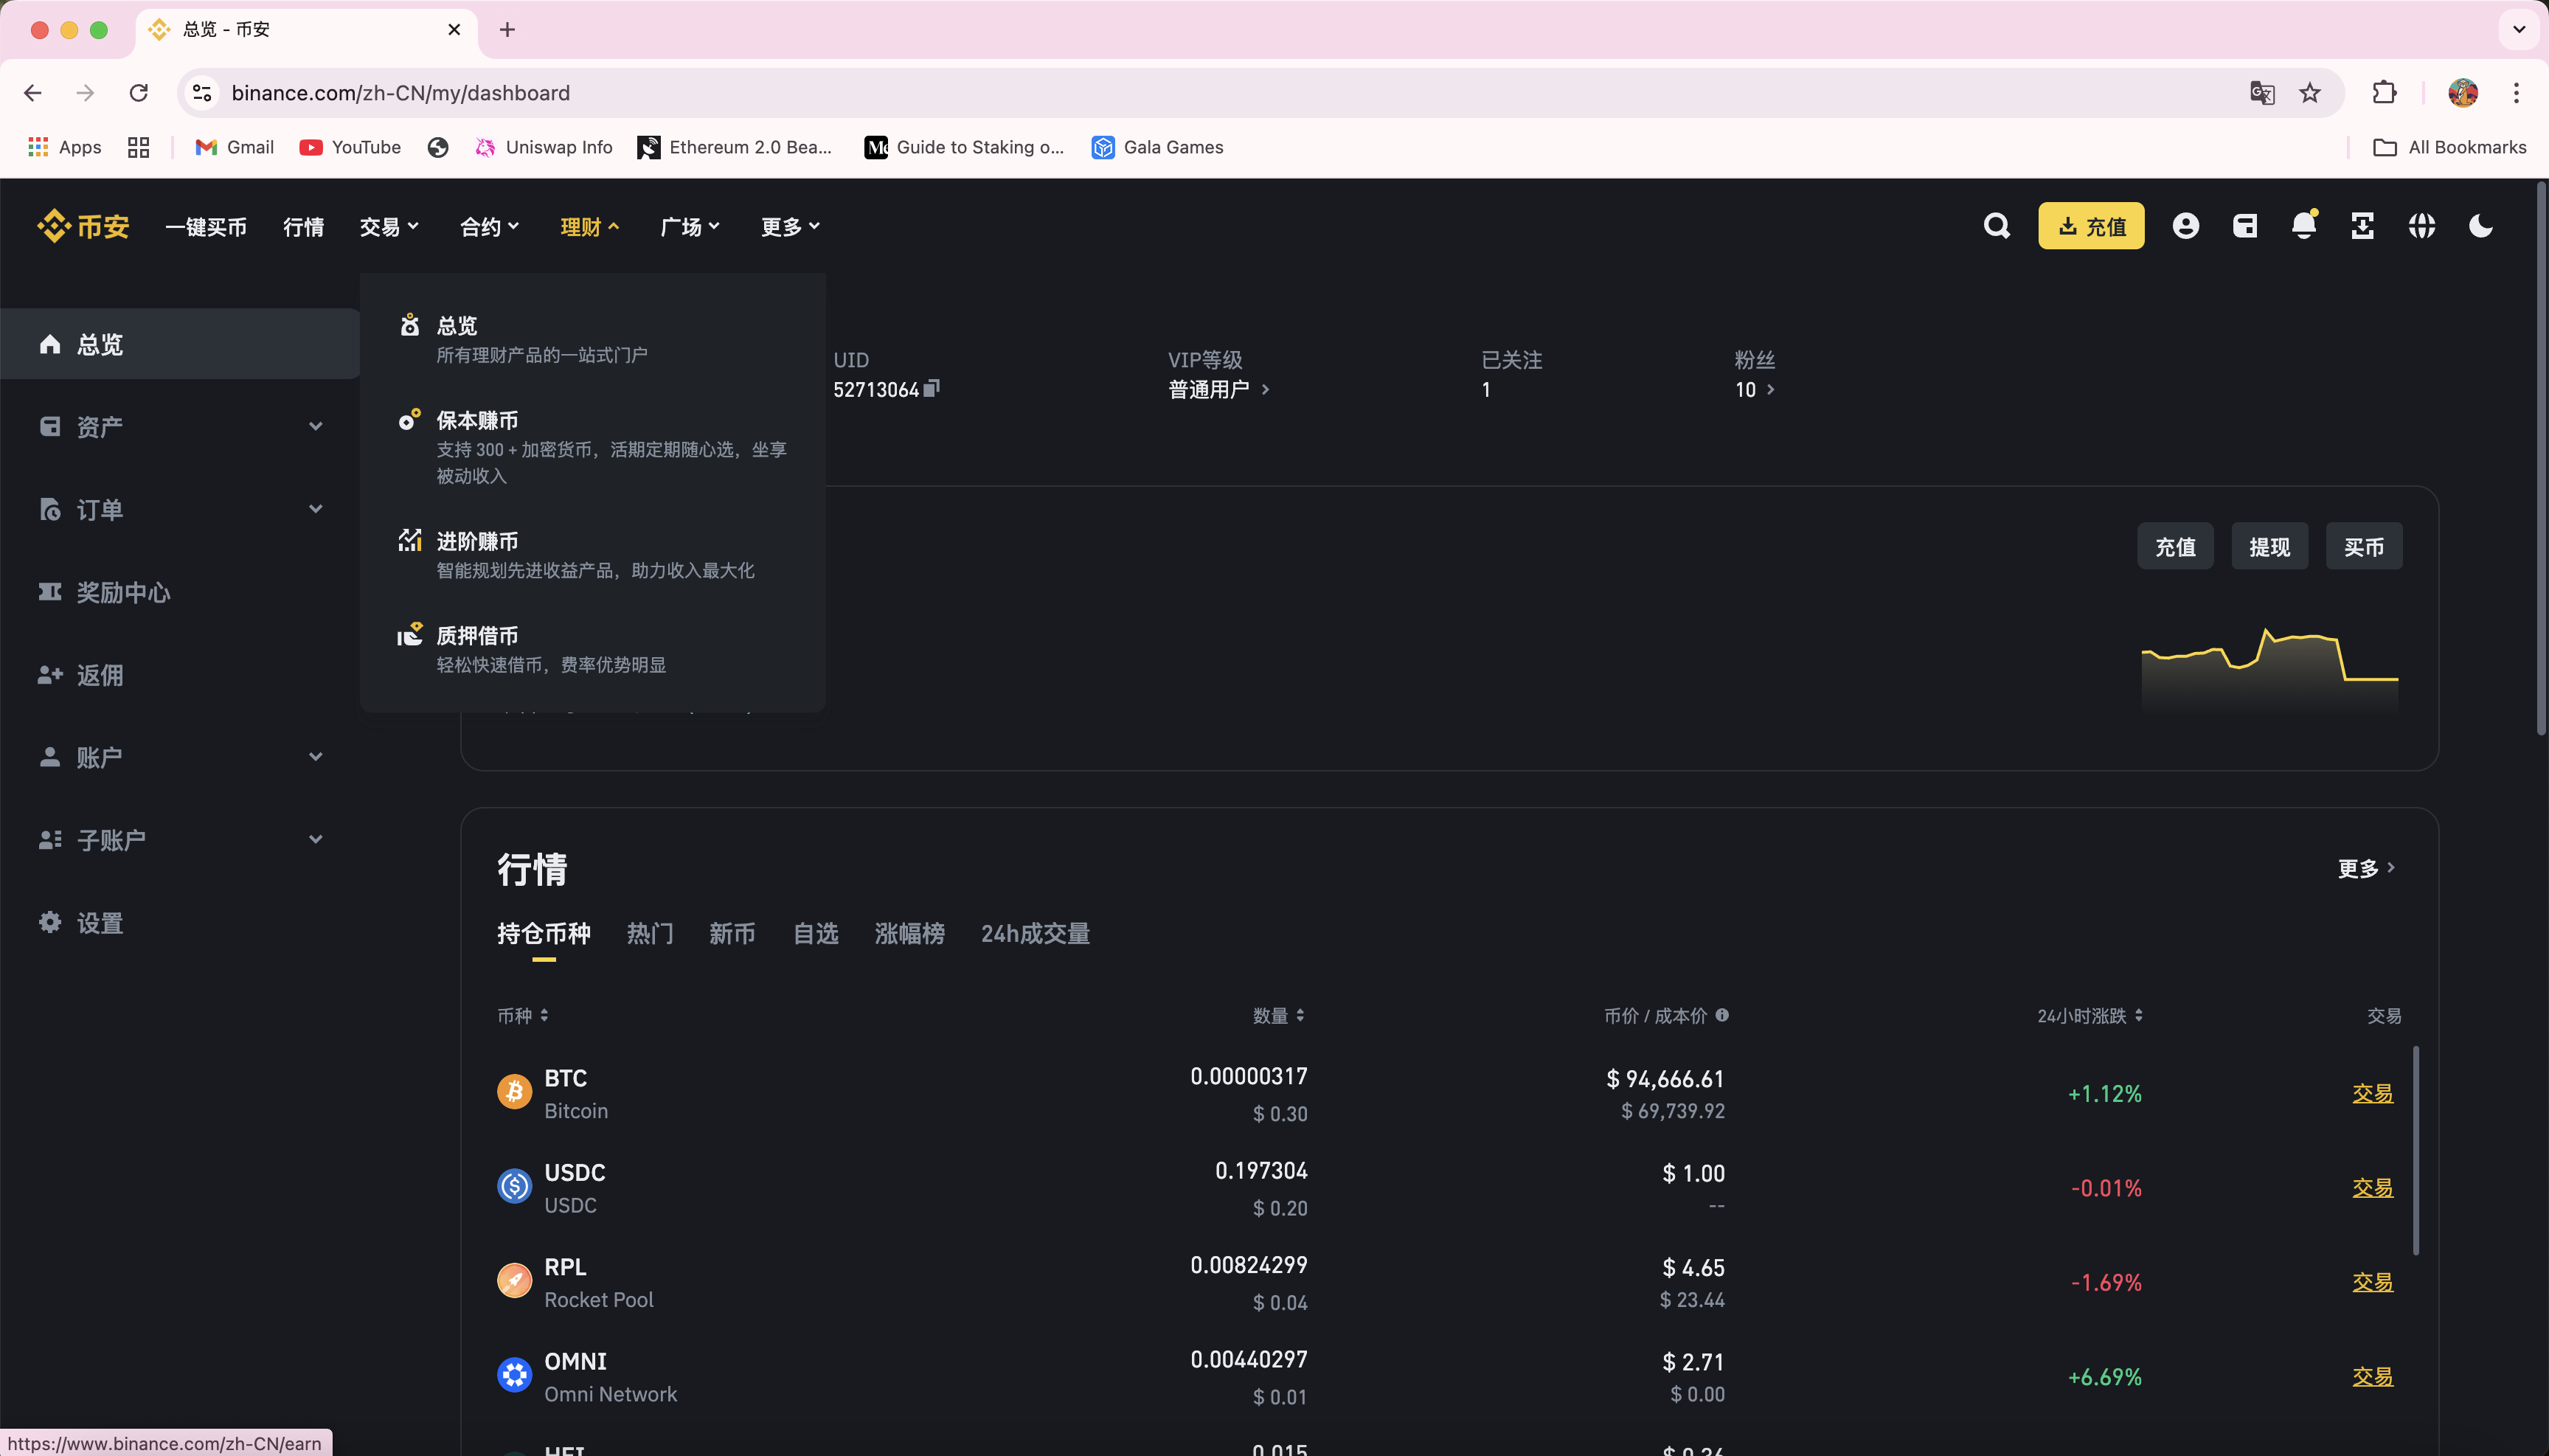Open the tab groups grid icon in bookmarks bar
This screenshot has height=1456, width=2549.
pos(139,147)
